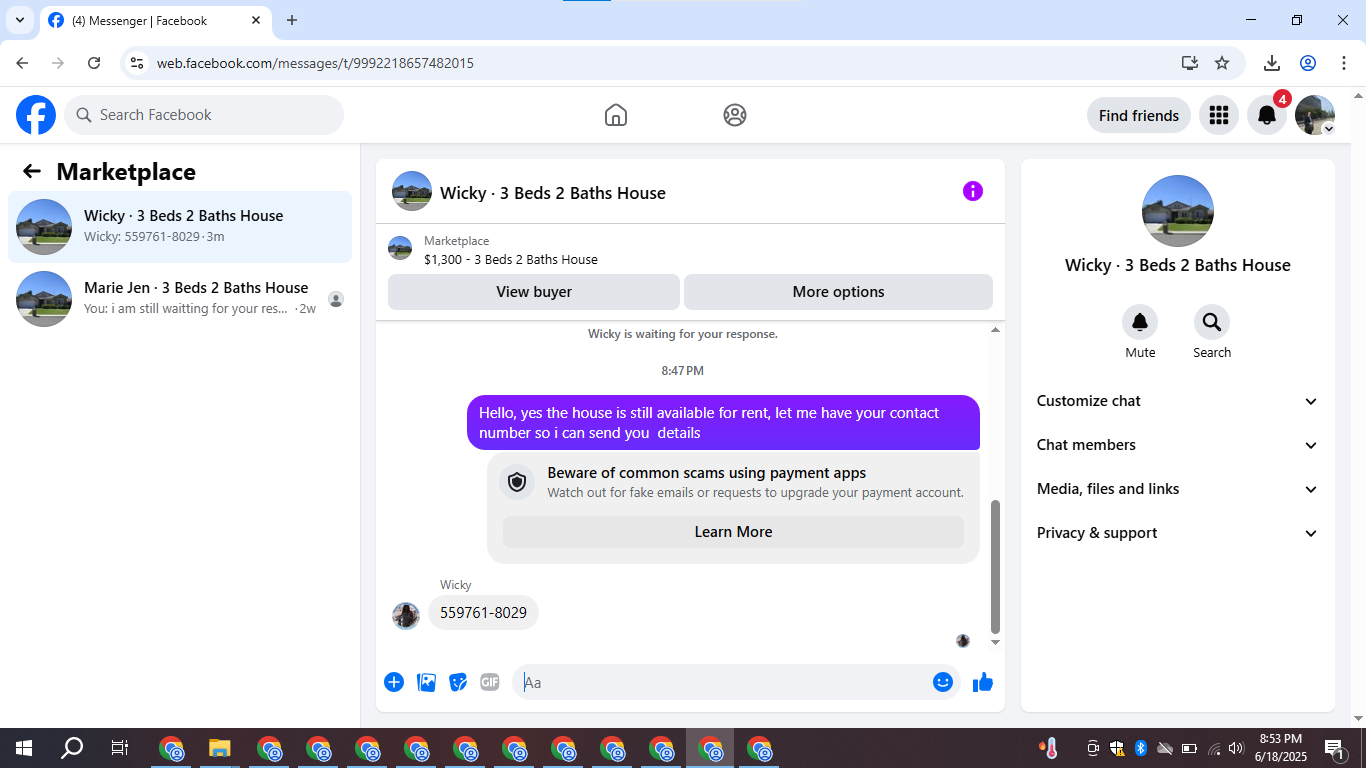Go to the Facebook Home feed icon
1366x768 pixels.
point(616,115)
